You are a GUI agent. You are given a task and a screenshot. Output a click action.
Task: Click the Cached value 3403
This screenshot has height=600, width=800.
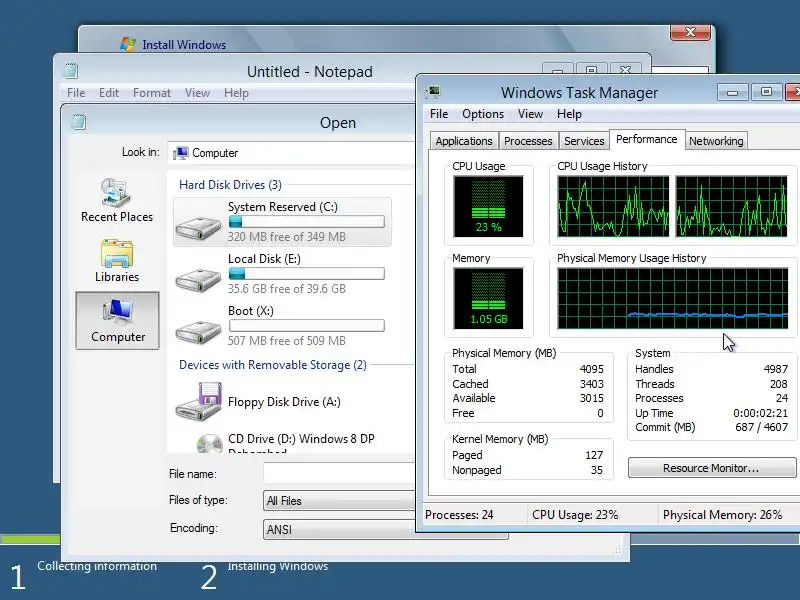(x=591, y=384)
